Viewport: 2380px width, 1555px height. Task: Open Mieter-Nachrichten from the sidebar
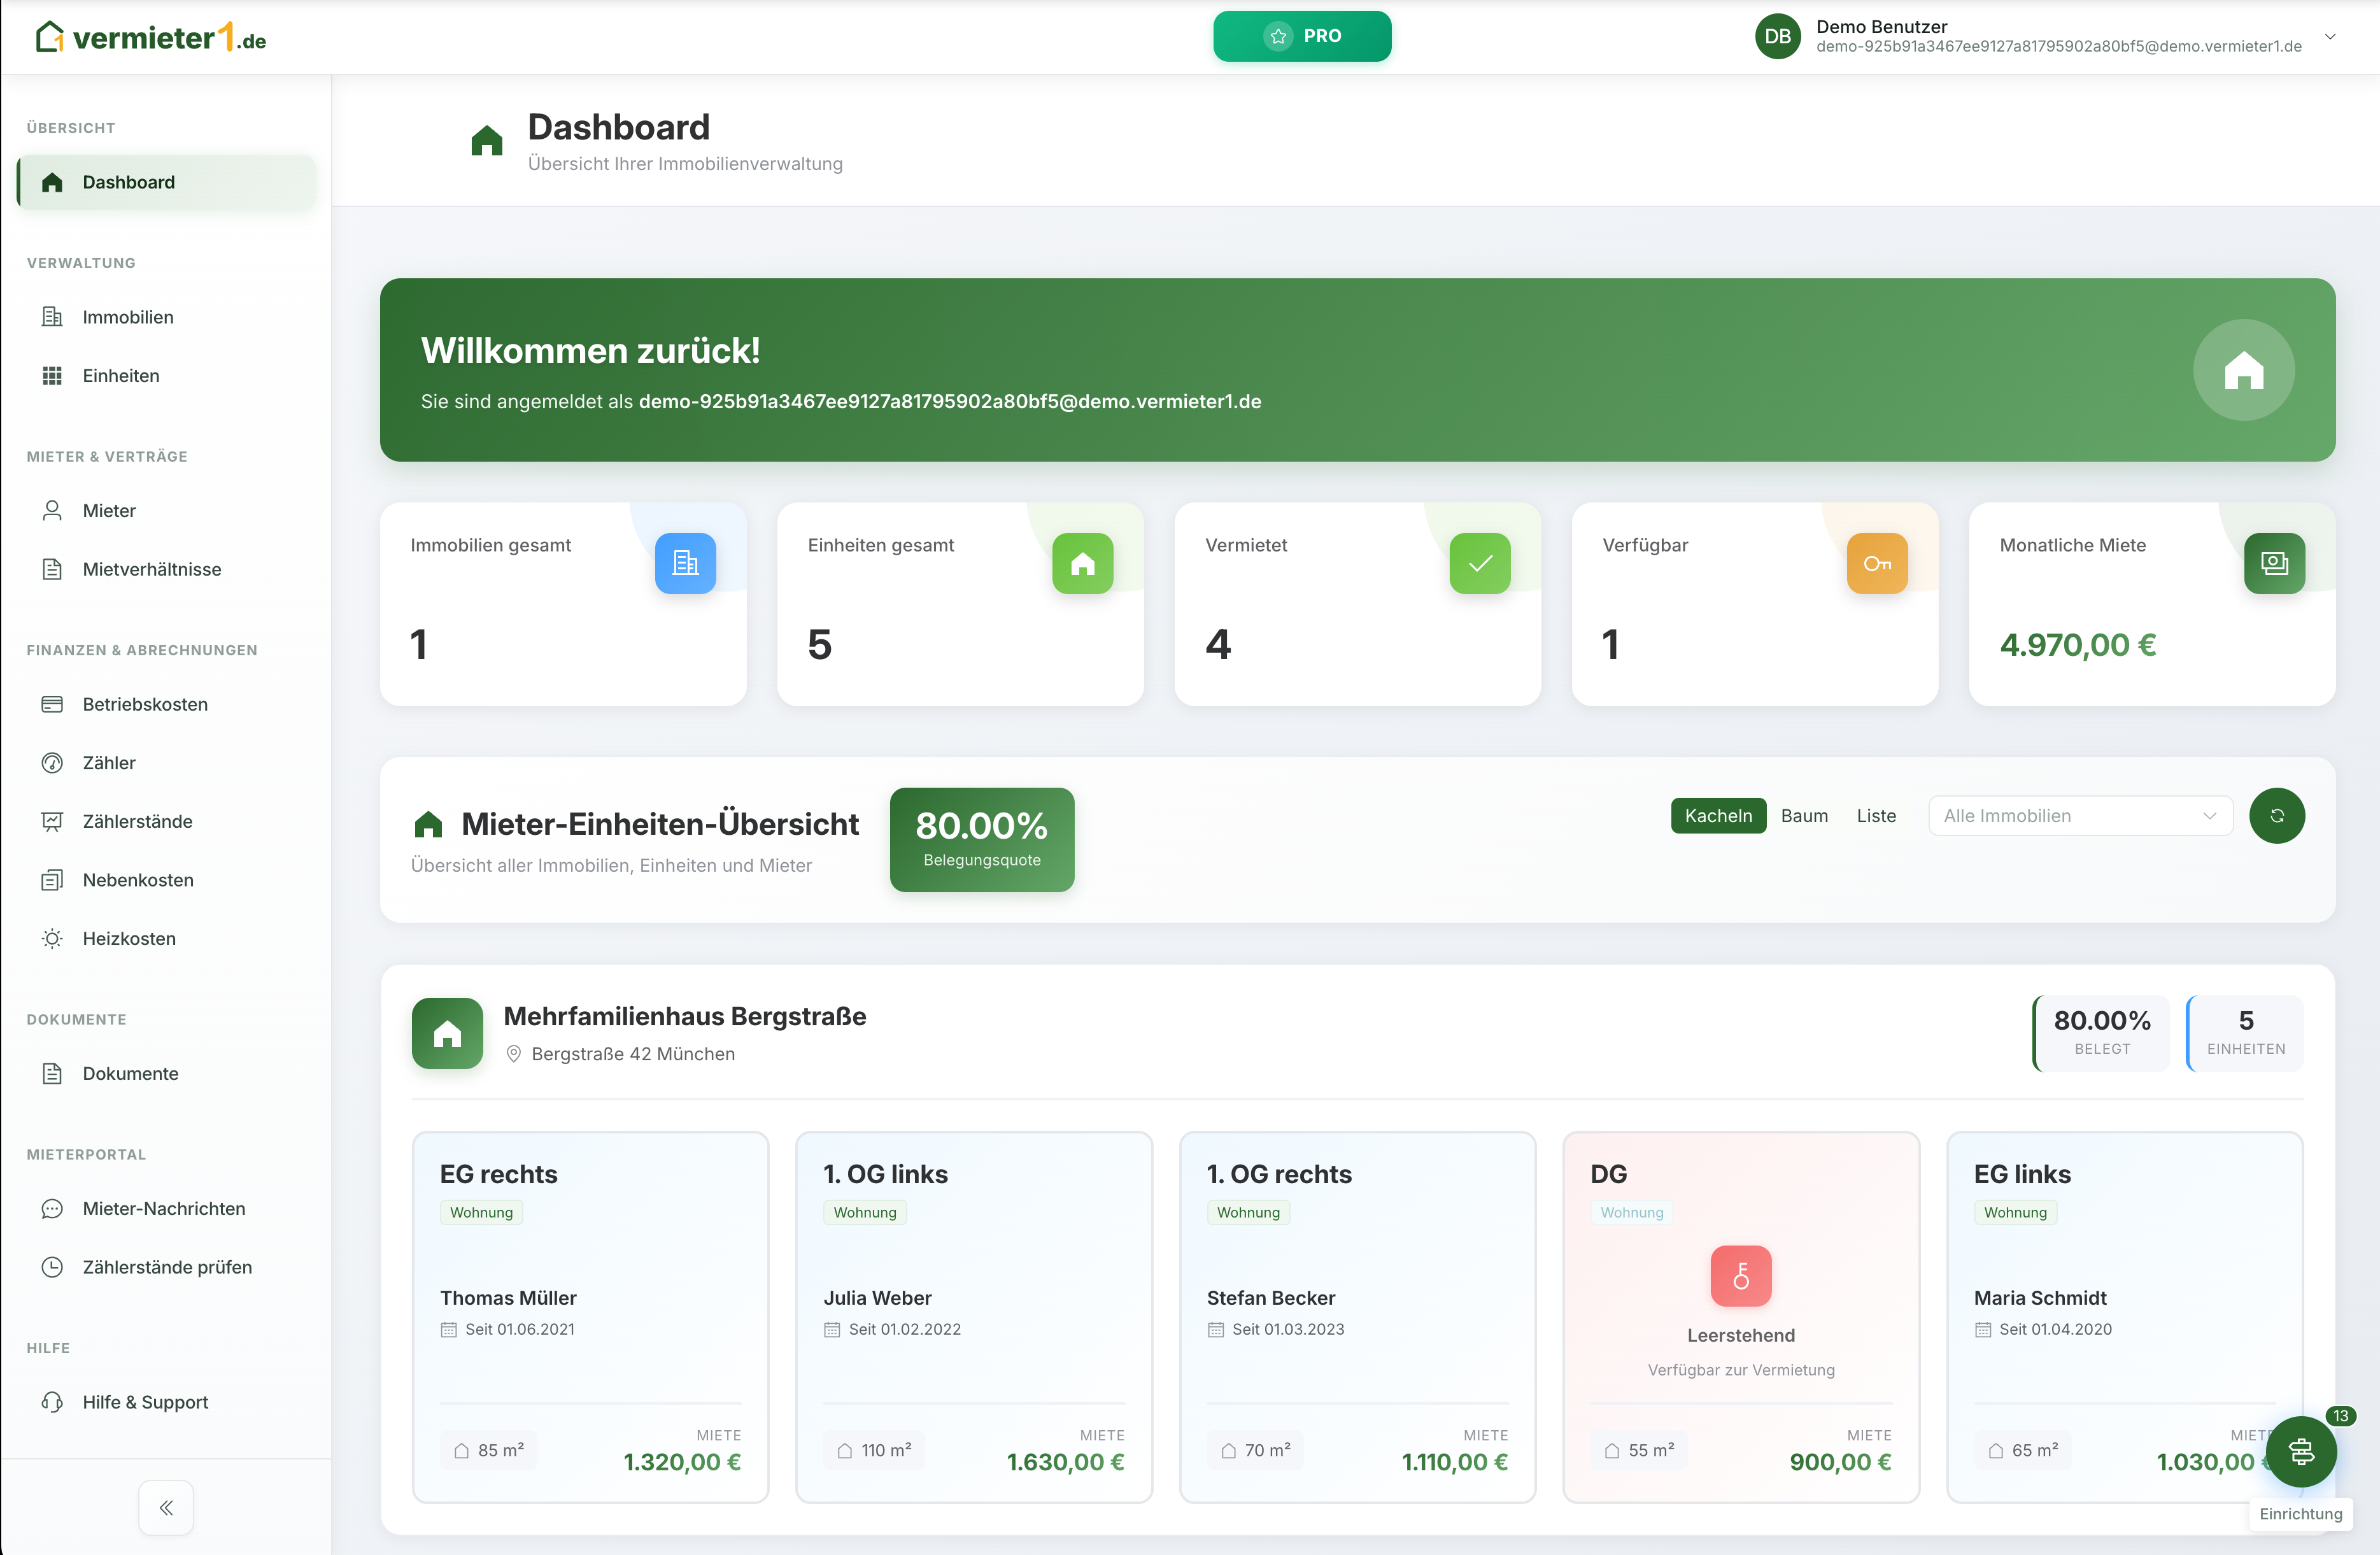[x=163, y=1208]
